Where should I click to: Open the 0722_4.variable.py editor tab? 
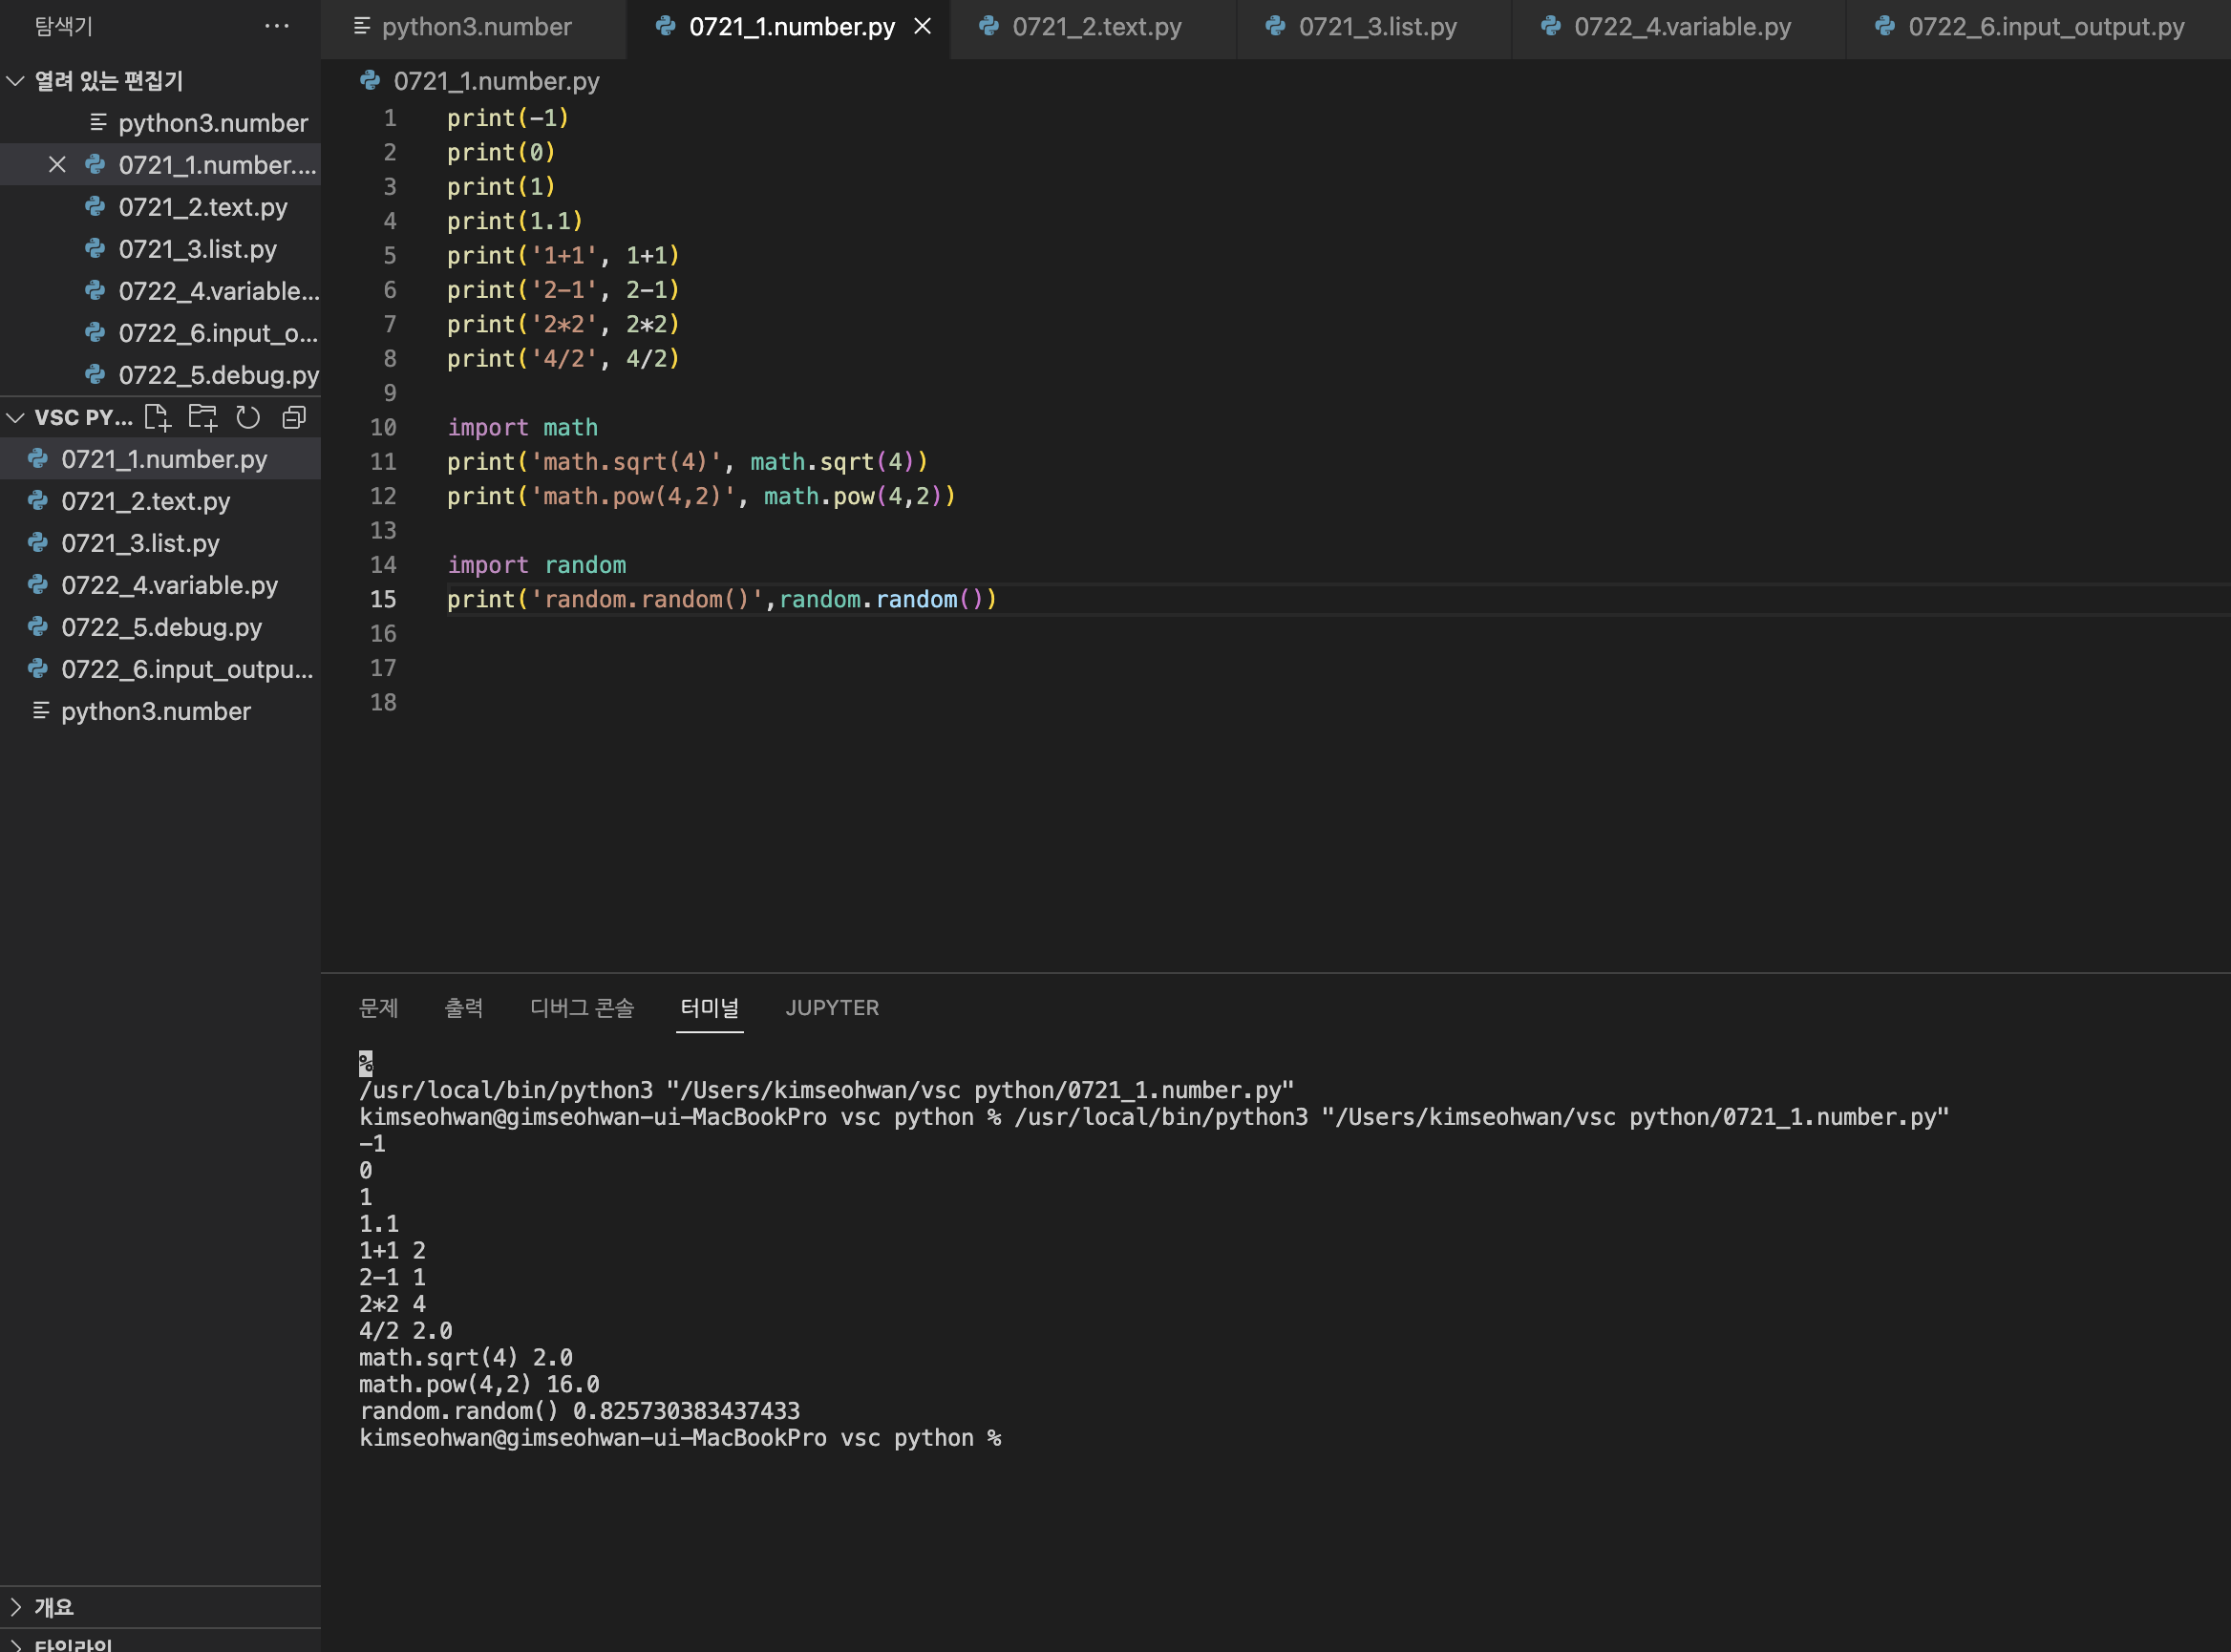[1681, 27]
